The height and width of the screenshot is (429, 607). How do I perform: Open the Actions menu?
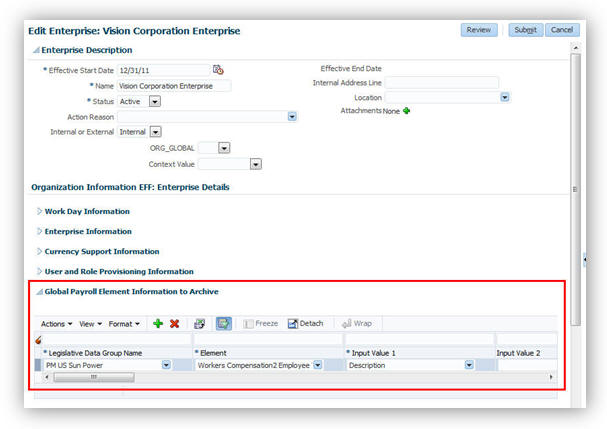coord(57,324)
